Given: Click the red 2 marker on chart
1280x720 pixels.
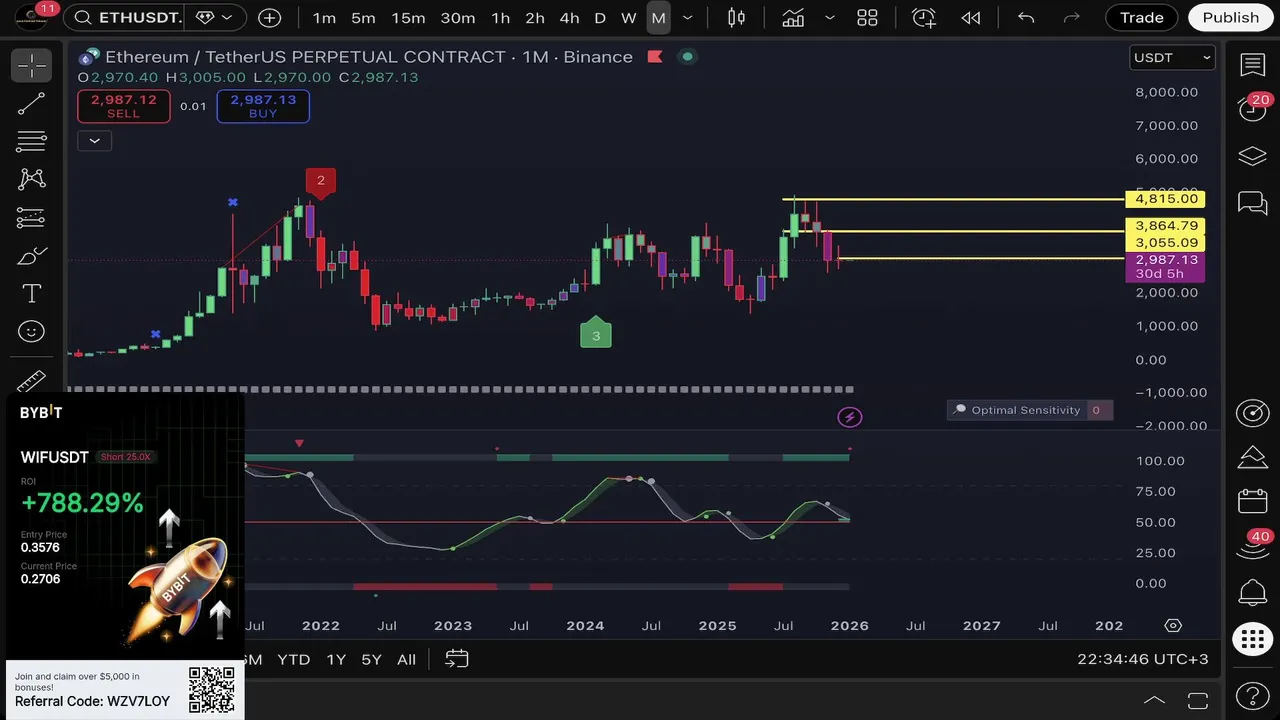Looking at the screenshot, I should 321,182.
